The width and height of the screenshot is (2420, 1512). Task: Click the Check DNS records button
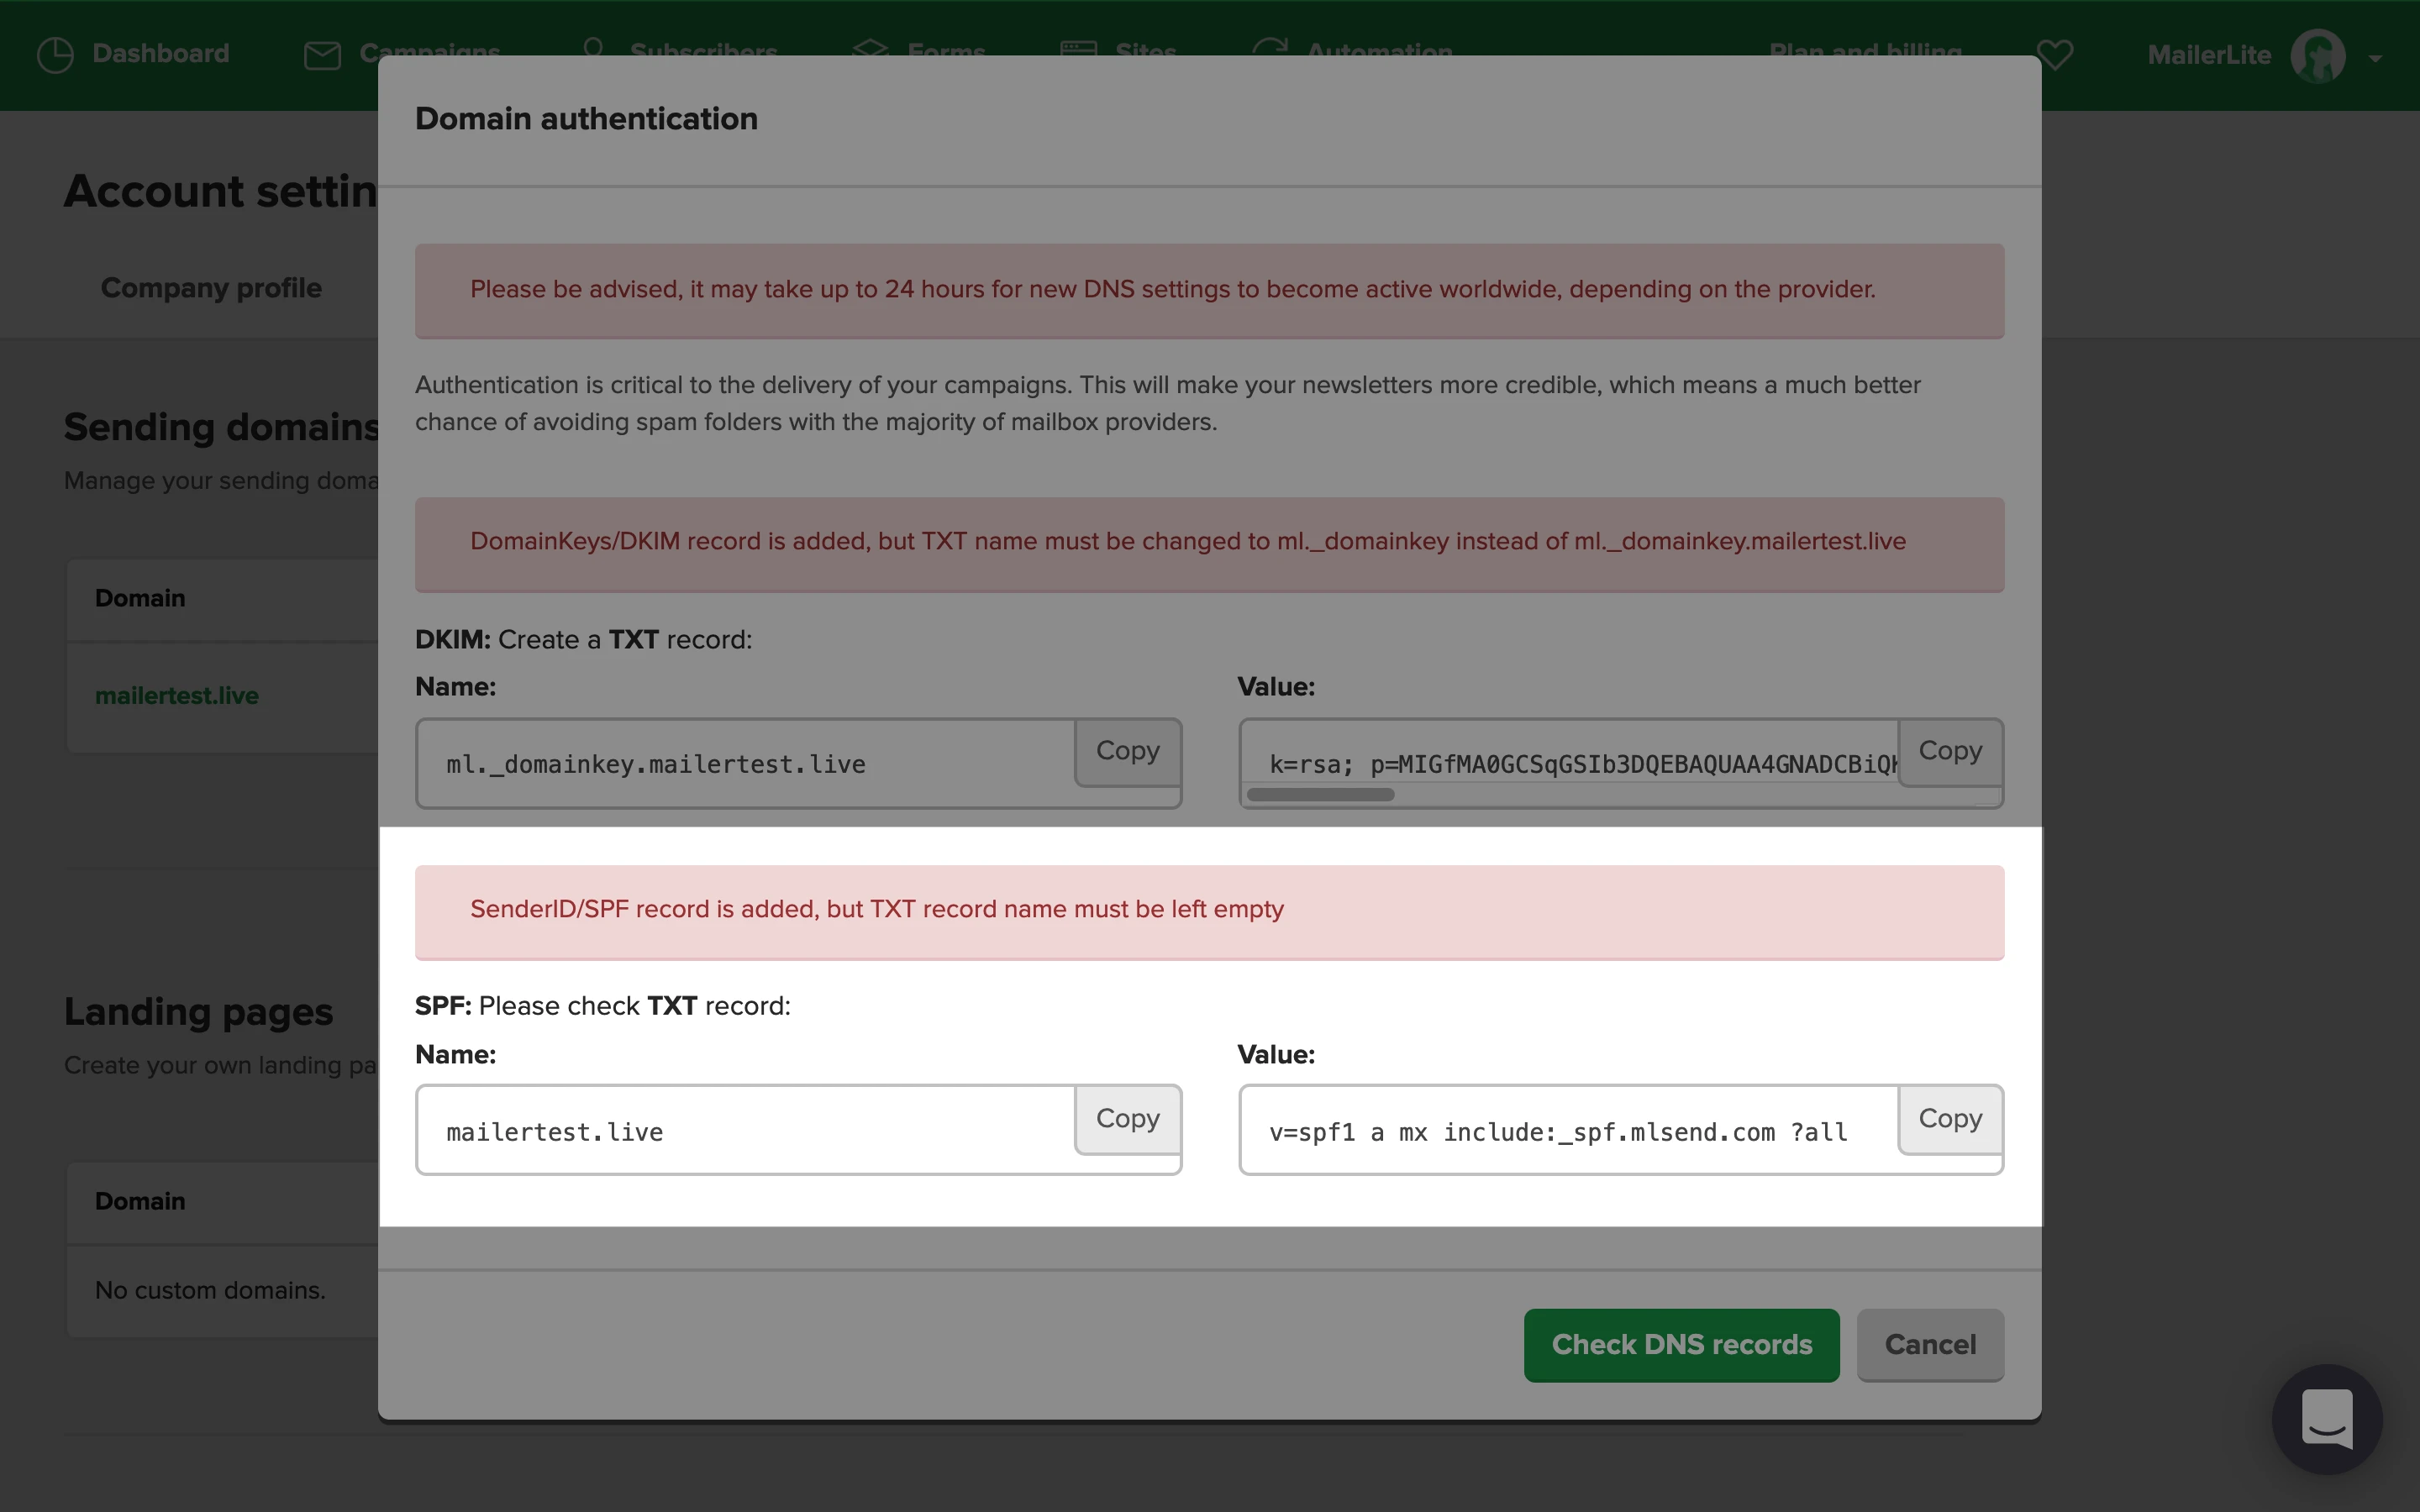(x=1681, y=1344)
